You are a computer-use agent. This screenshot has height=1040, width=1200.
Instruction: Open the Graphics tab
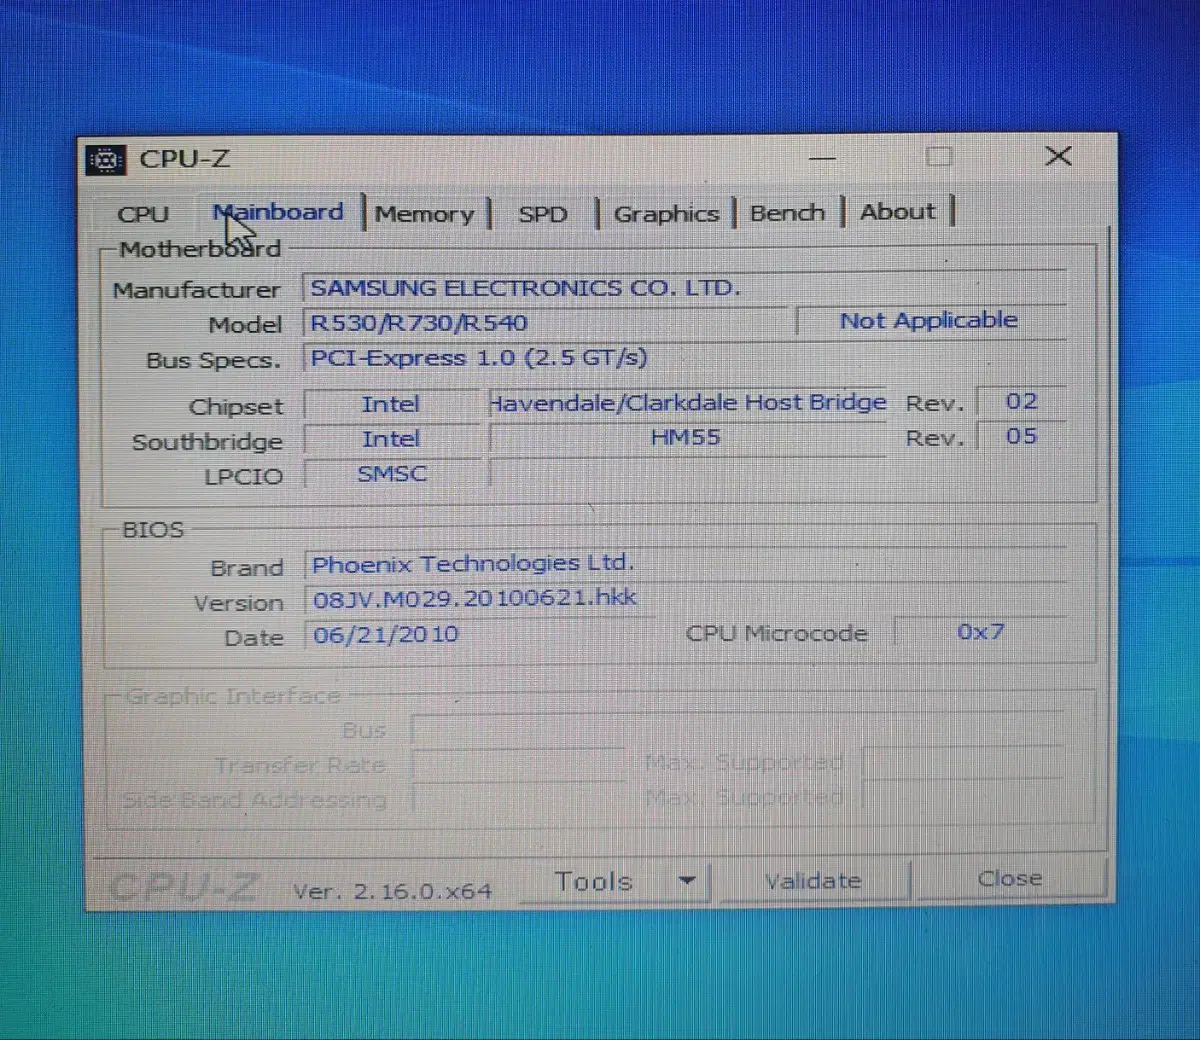[666, 214]
